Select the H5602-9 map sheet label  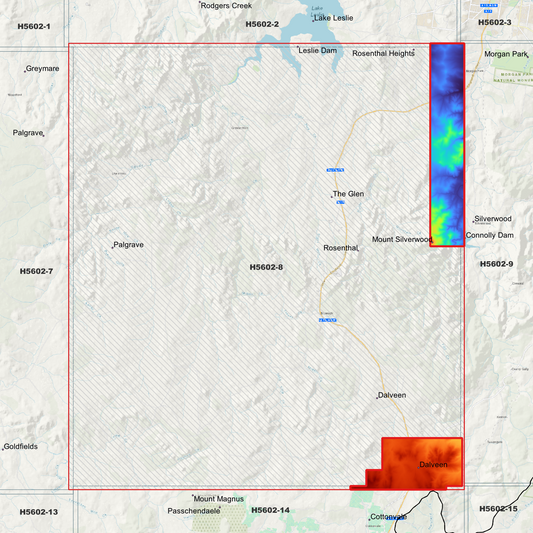click(x=496, y=264)
